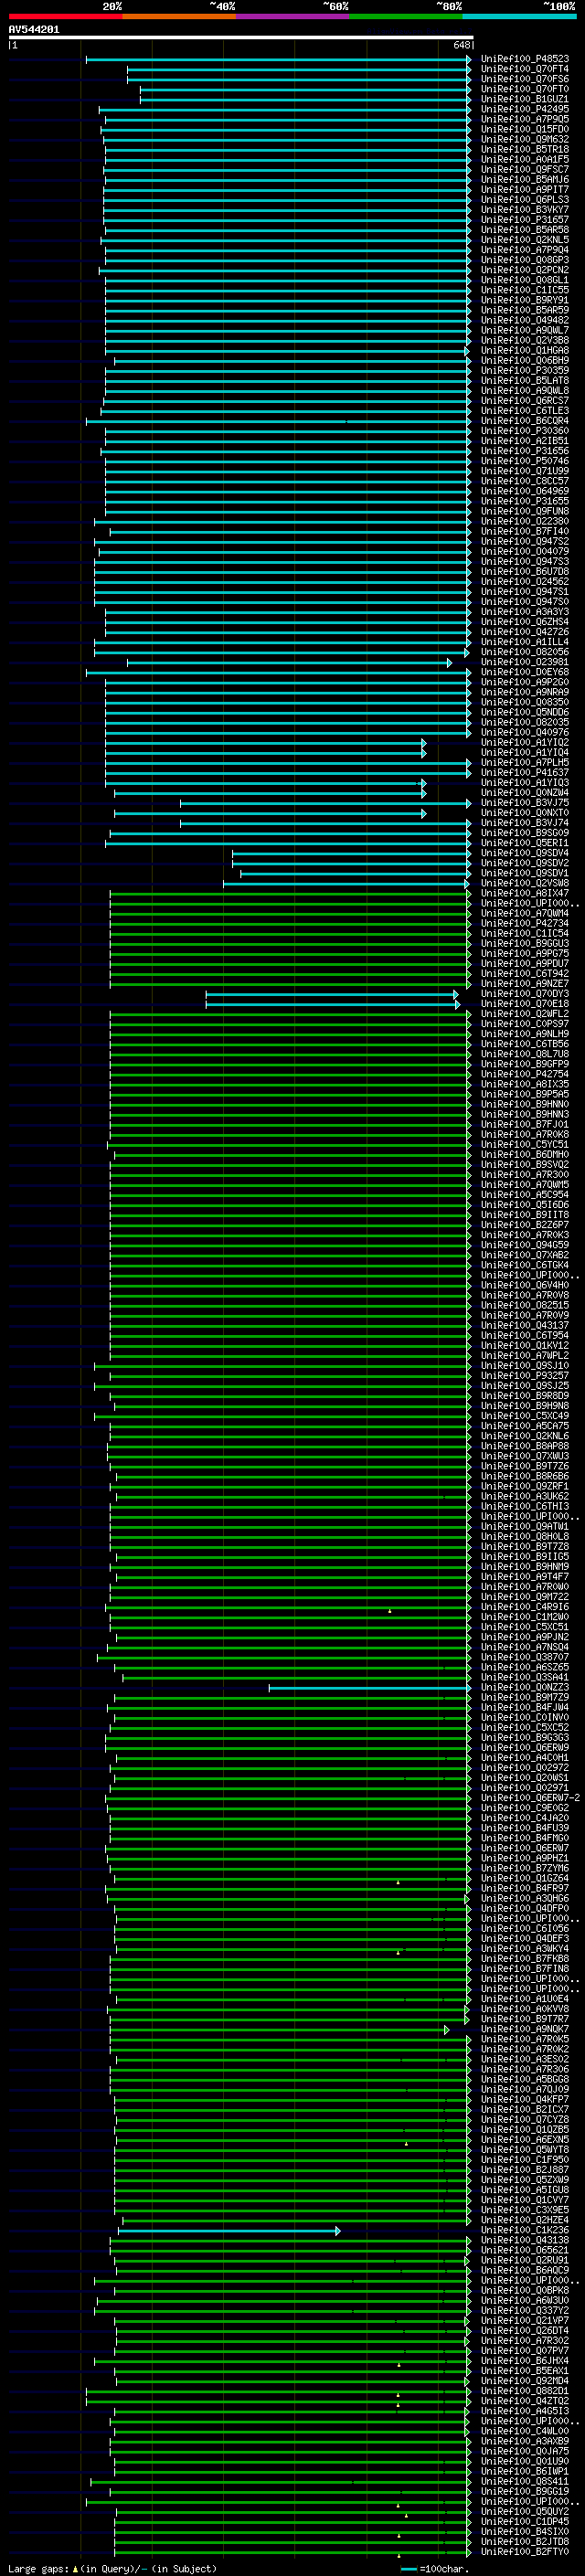Select the UniRef100_Q2WFL2 label

[525, 1014]
